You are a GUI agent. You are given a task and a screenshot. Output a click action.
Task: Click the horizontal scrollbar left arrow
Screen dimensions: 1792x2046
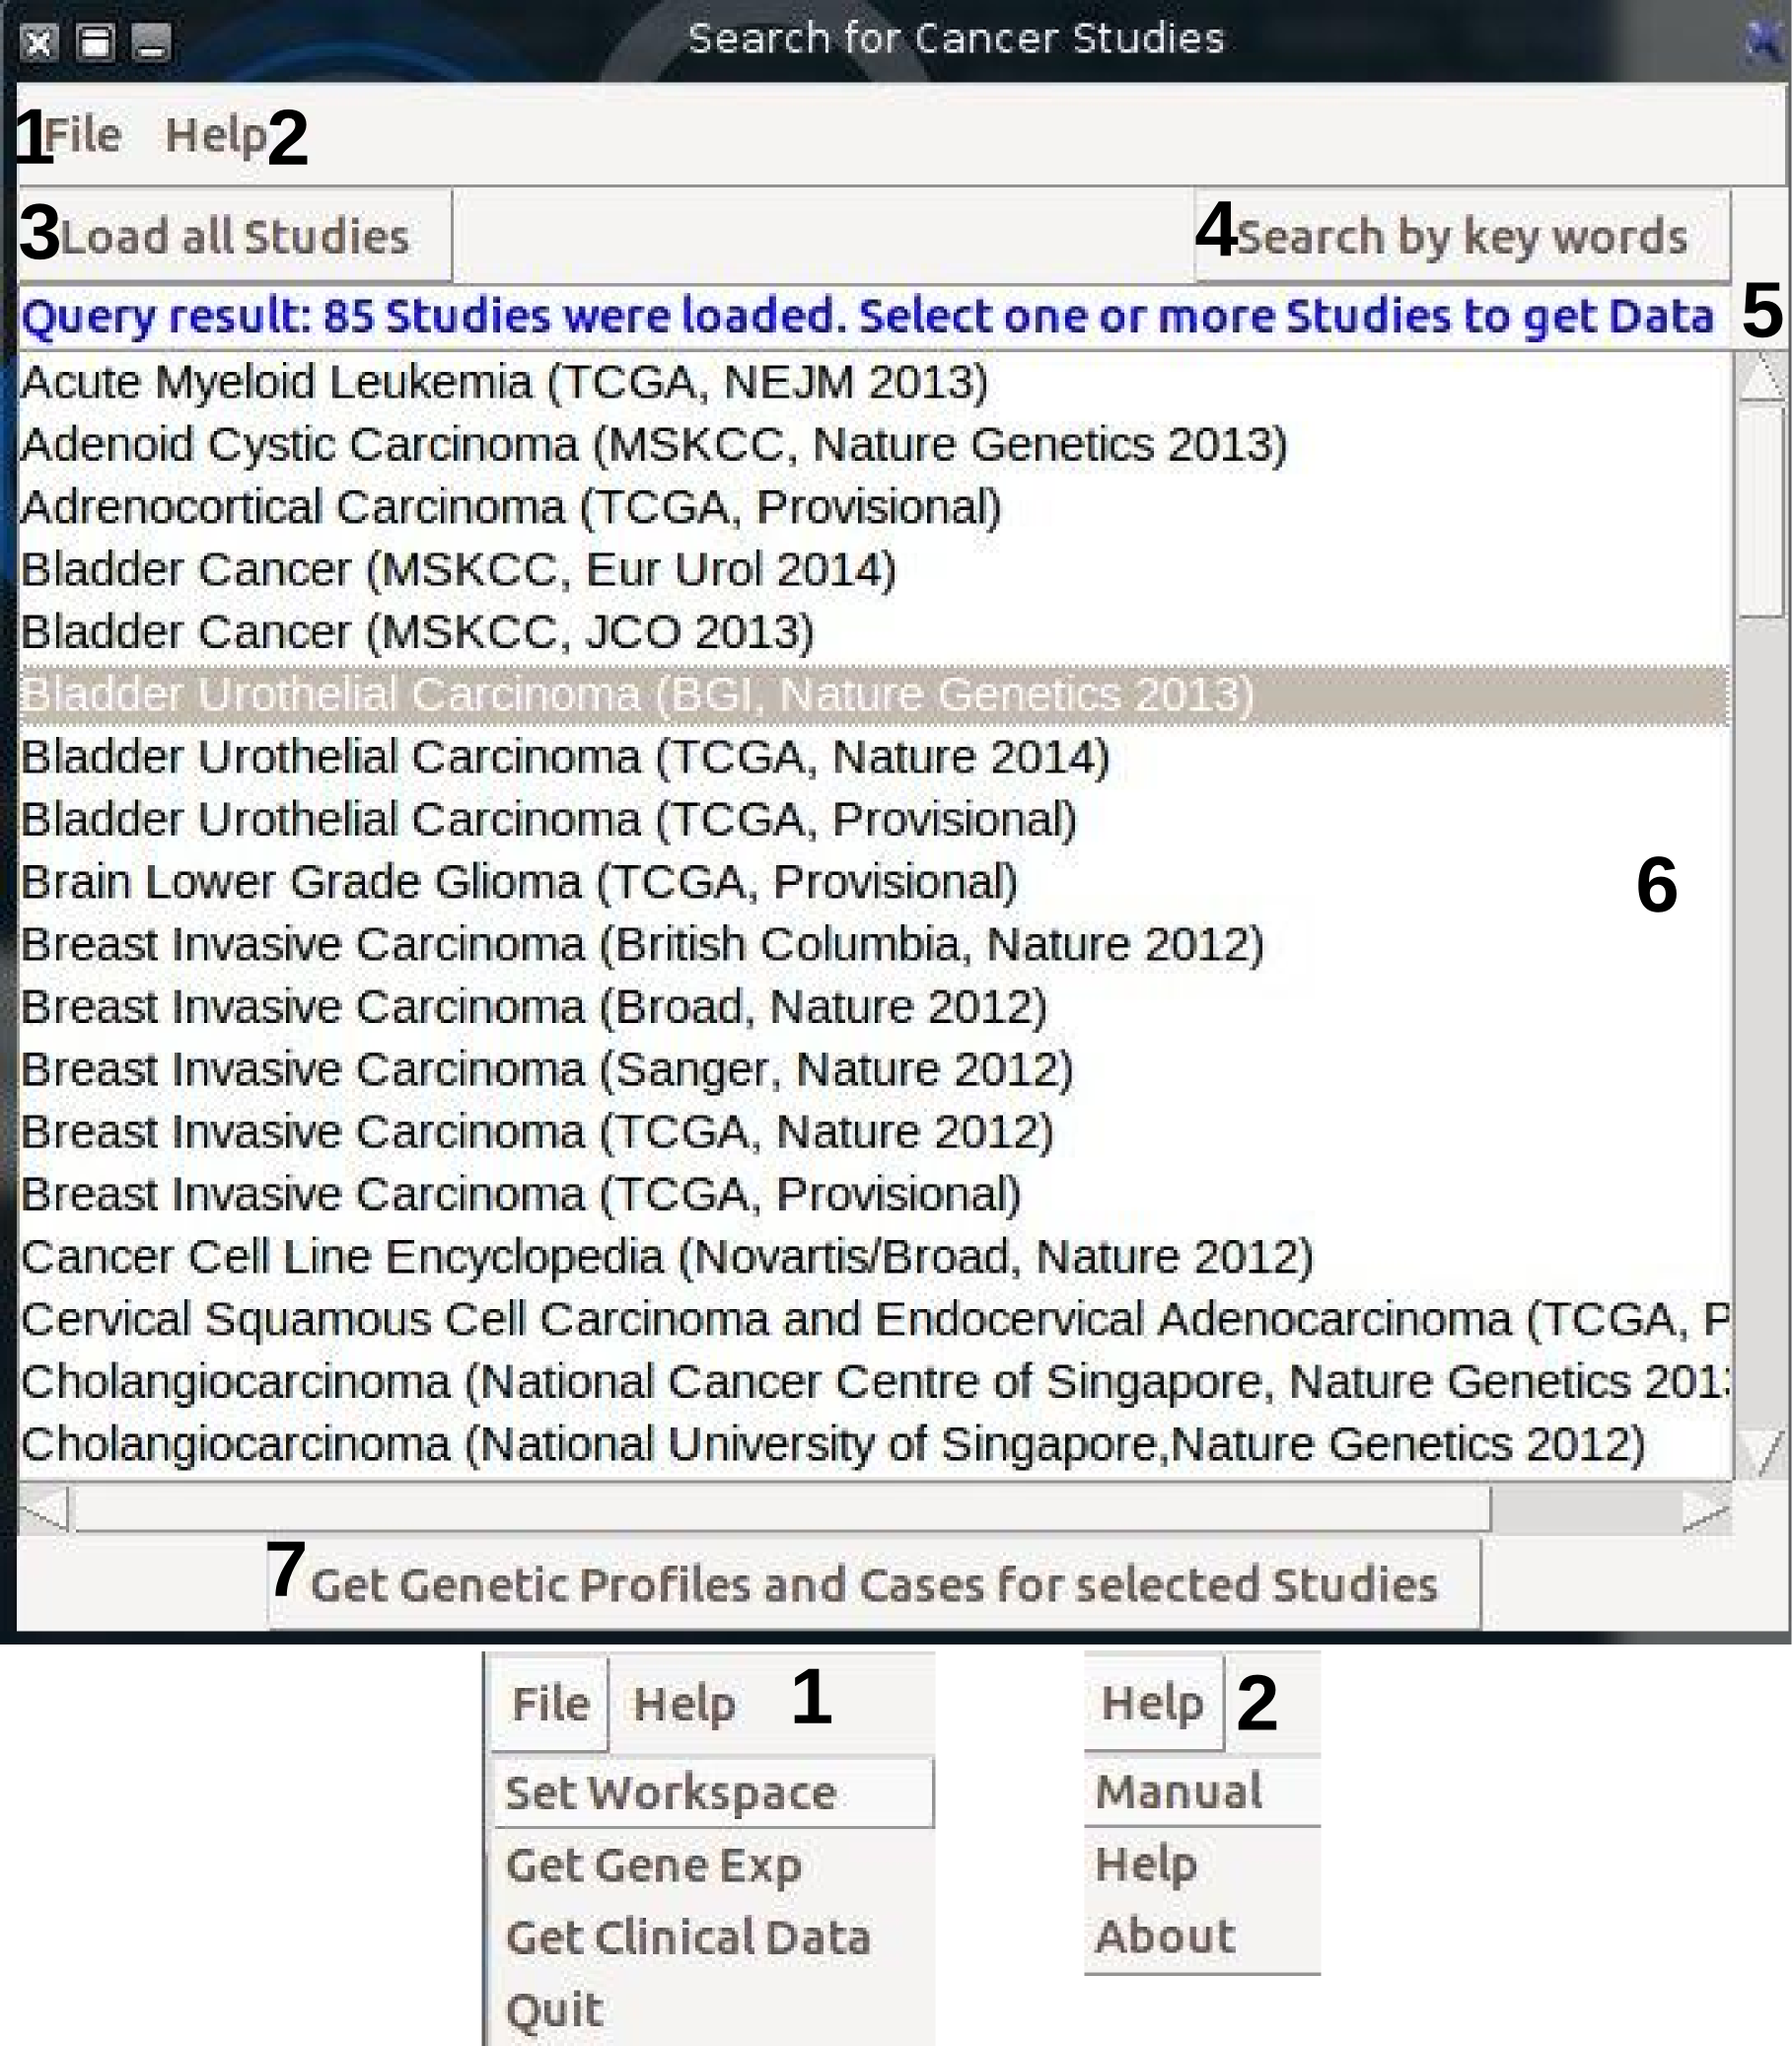point(44,1508)
